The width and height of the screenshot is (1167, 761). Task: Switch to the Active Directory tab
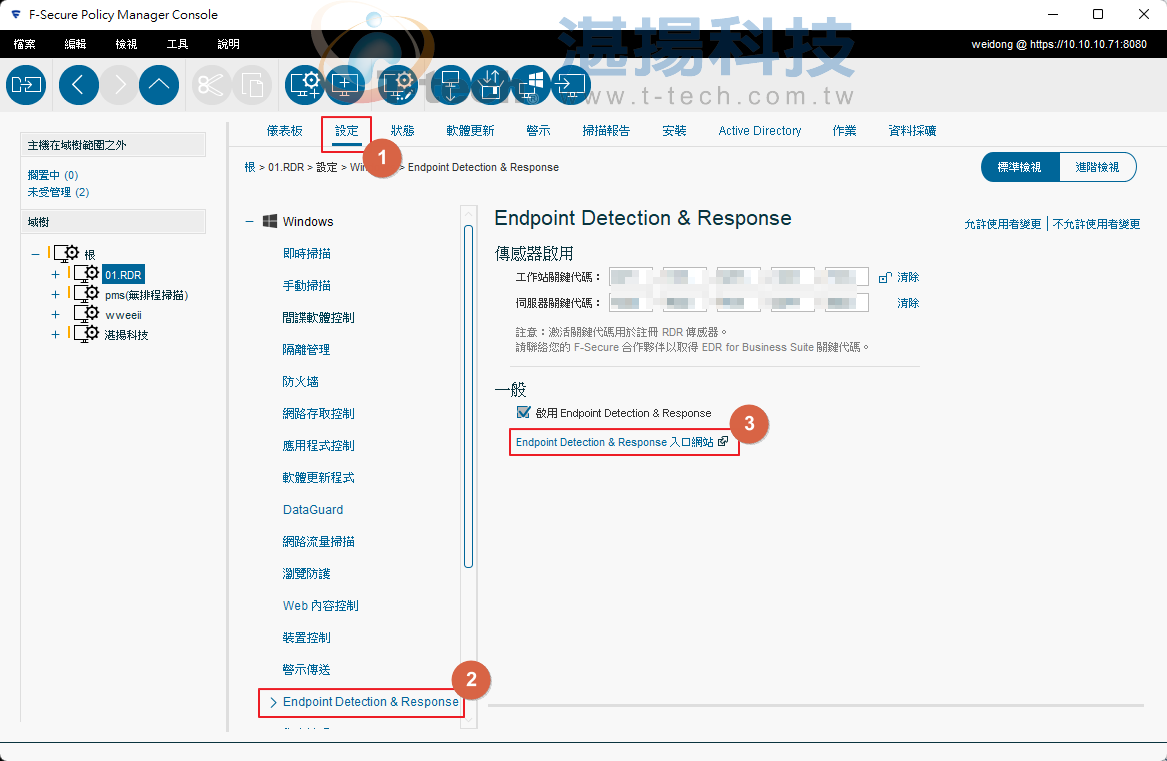pyautogui.click(x=760, y=131)
